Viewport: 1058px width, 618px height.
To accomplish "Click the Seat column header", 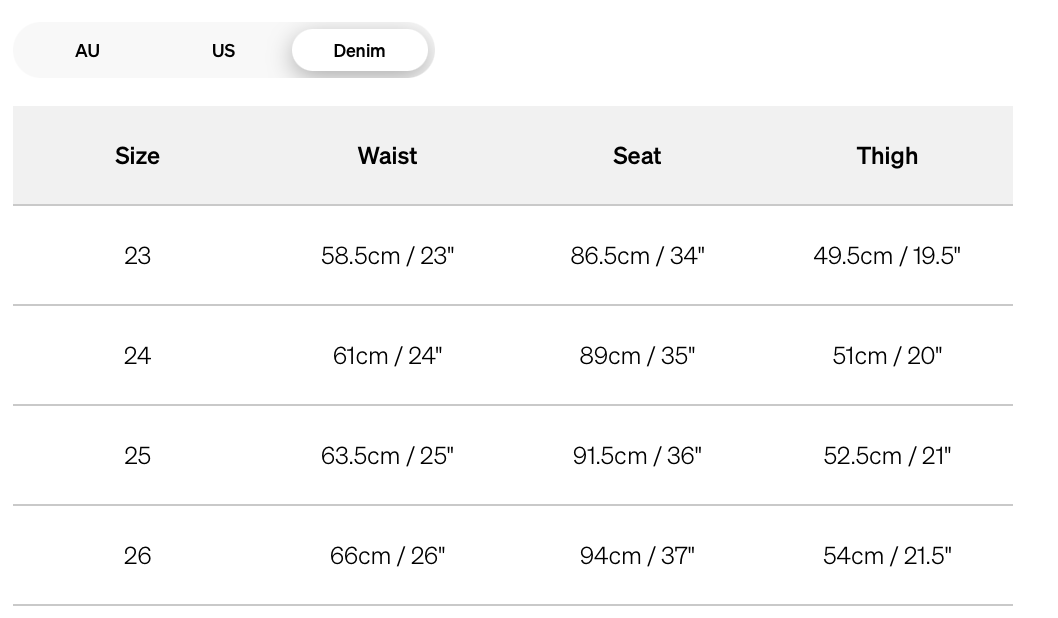I will pyautogui.click(x=637, y=156).
